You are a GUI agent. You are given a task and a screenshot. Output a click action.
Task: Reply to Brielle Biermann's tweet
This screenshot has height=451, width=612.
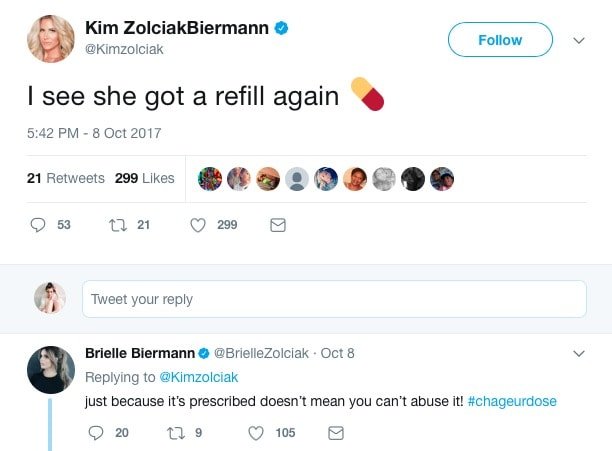coord(96,432)
